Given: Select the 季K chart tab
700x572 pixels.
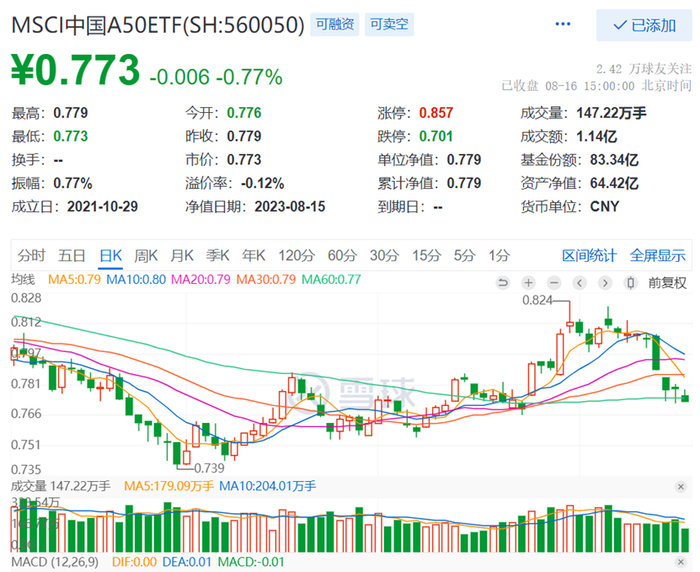Looking at the screenshot, I should tap(217, 255).
